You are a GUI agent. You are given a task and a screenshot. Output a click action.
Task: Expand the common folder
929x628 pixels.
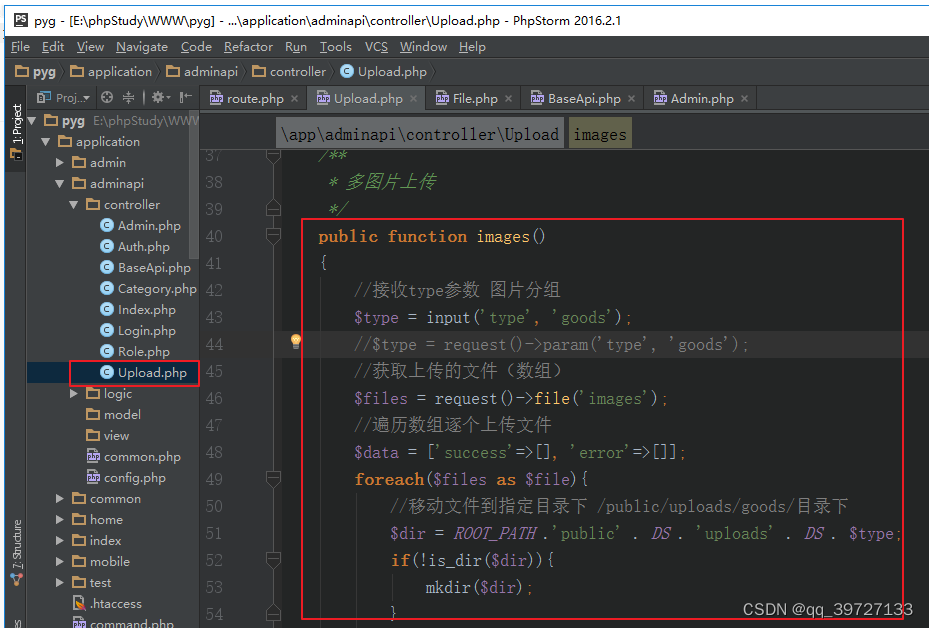(59, 499)
